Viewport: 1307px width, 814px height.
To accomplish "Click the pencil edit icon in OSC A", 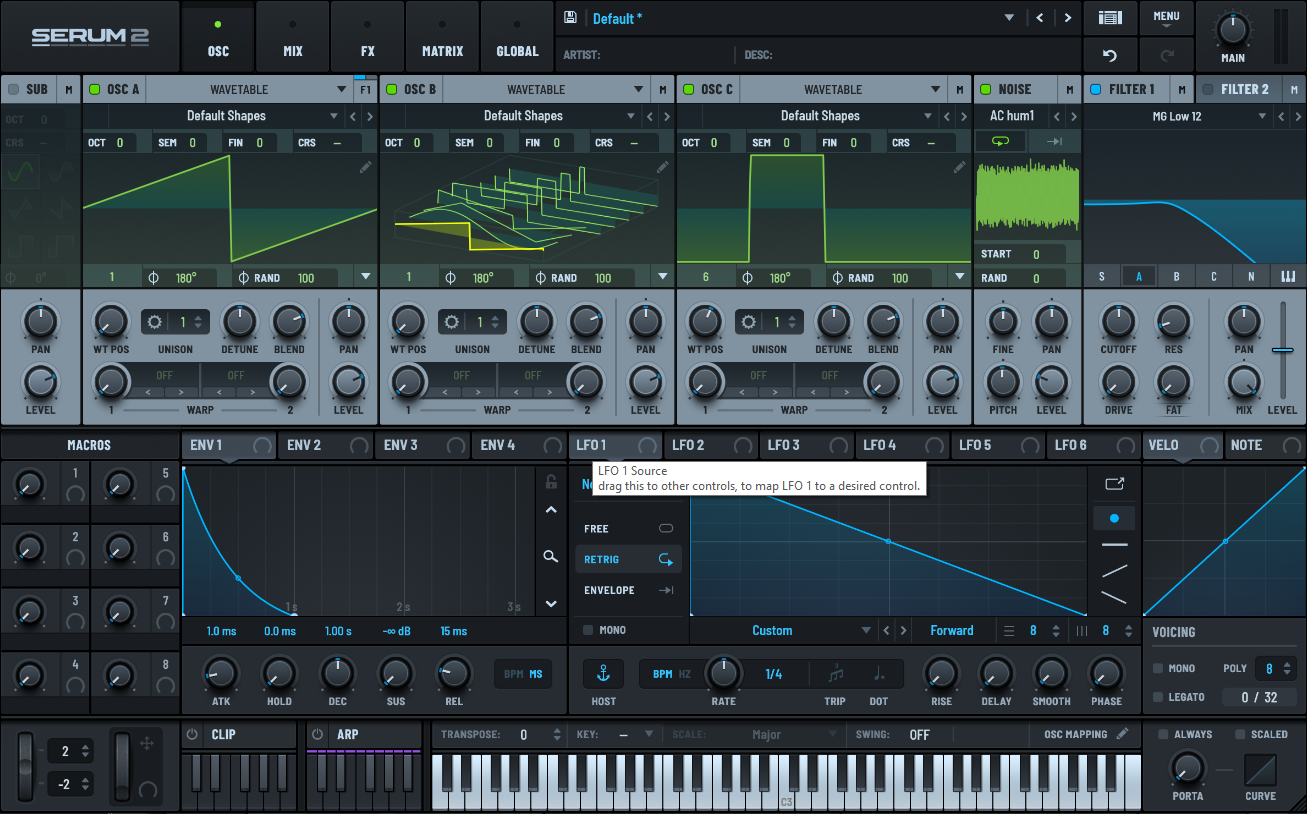I will pos(366,167).
